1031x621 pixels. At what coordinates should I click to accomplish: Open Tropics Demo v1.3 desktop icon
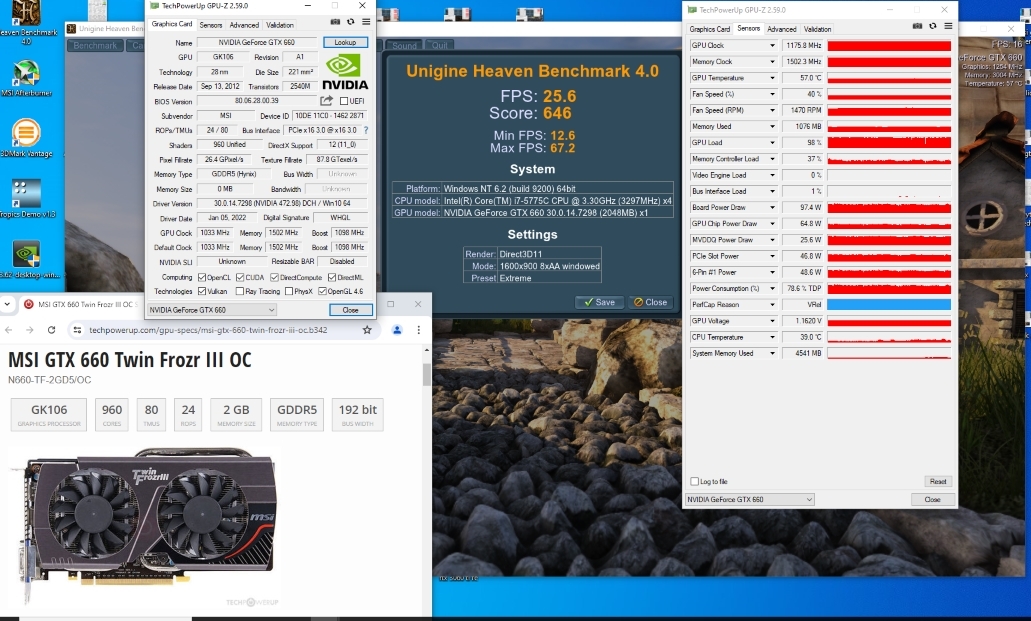(26, 199)
